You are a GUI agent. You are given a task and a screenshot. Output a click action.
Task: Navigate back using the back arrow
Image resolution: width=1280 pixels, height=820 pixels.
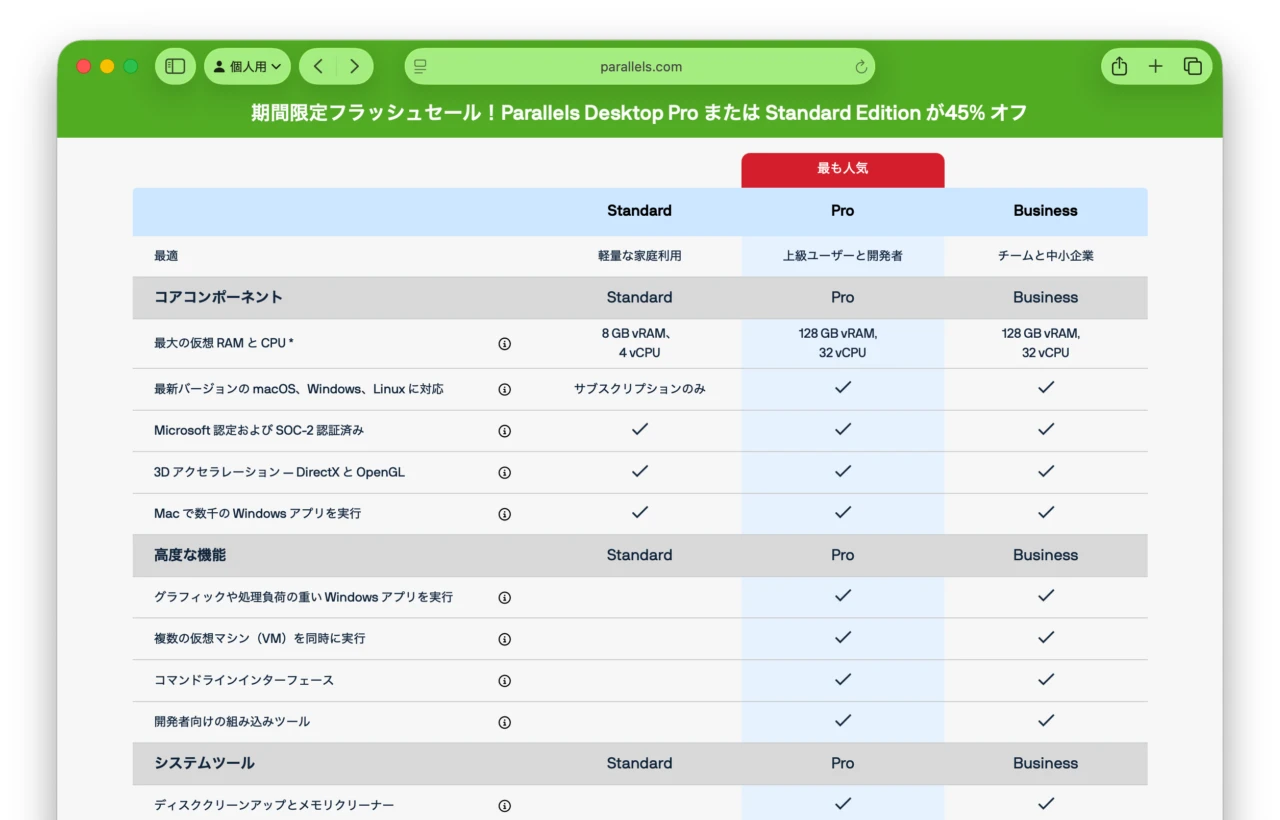point(318,66)
